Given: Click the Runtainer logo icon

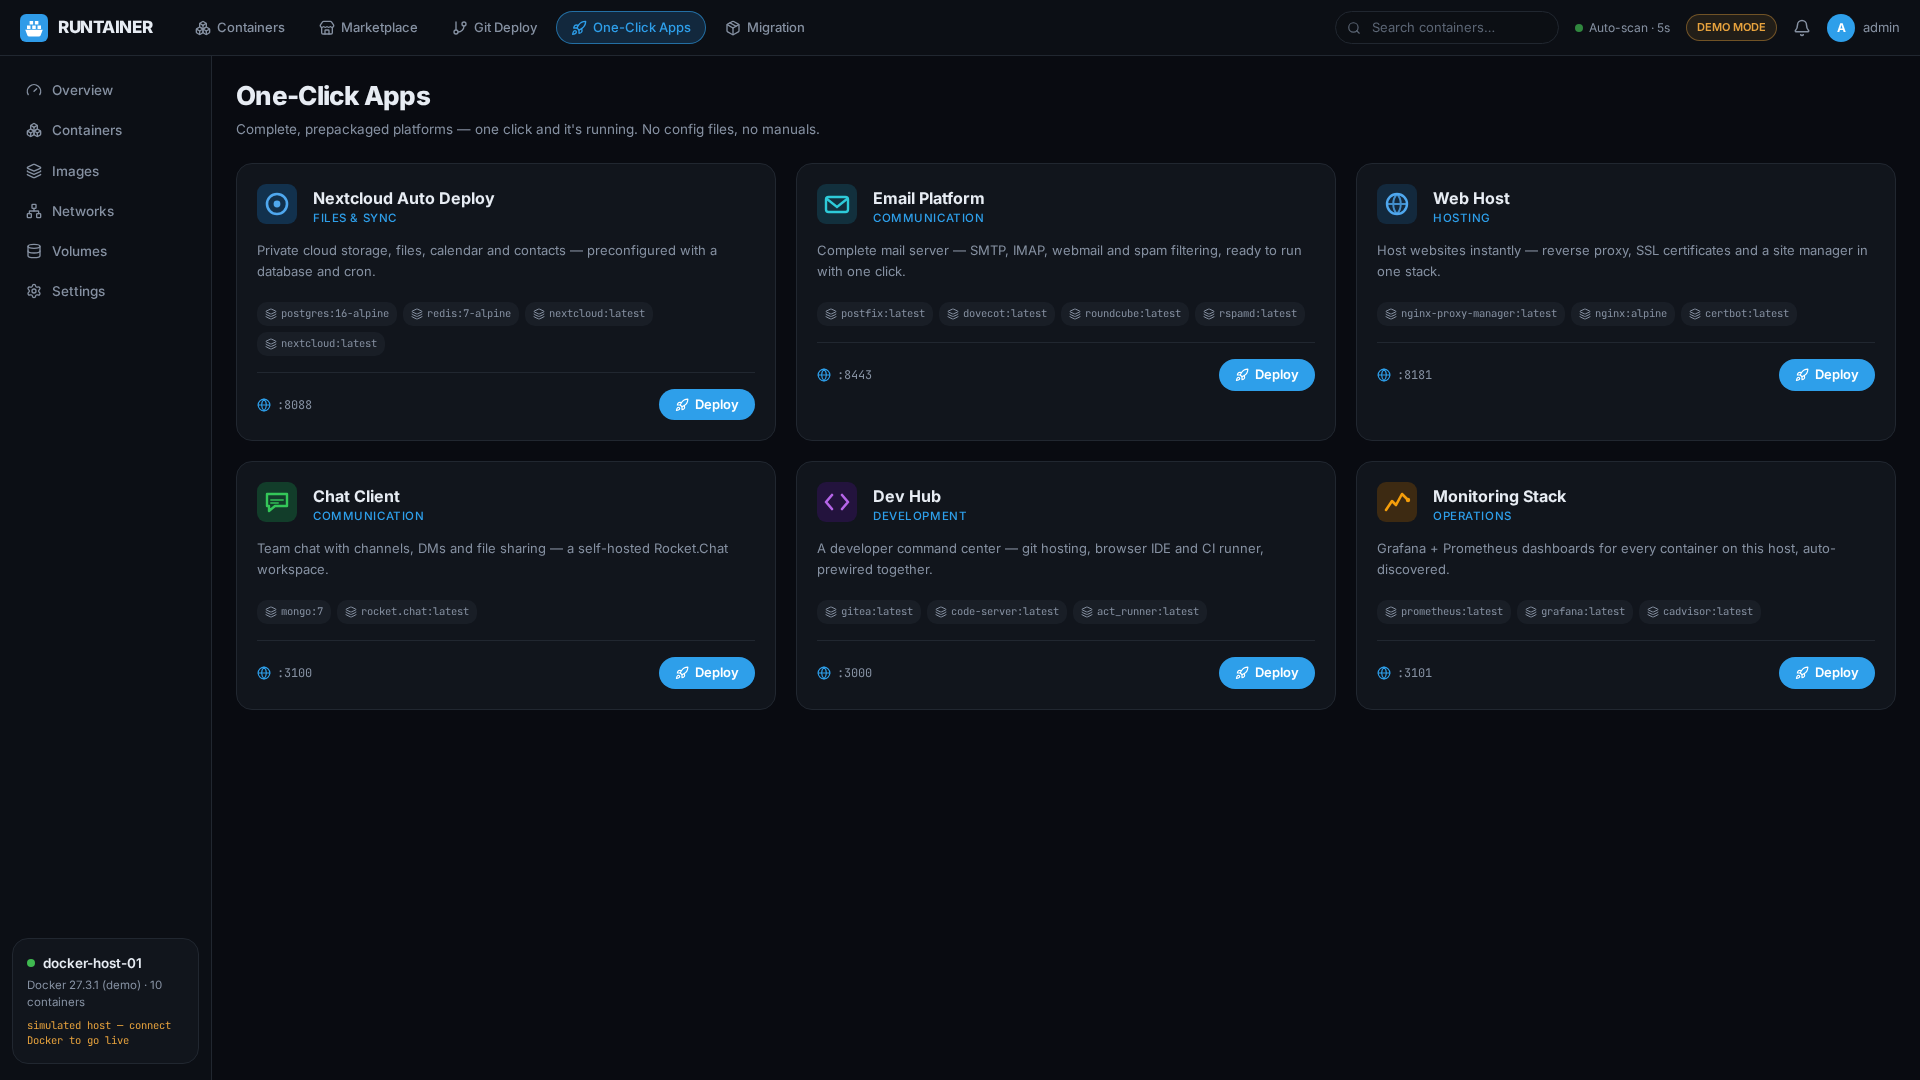Looking at the screenshot, I should pos(34,28).
